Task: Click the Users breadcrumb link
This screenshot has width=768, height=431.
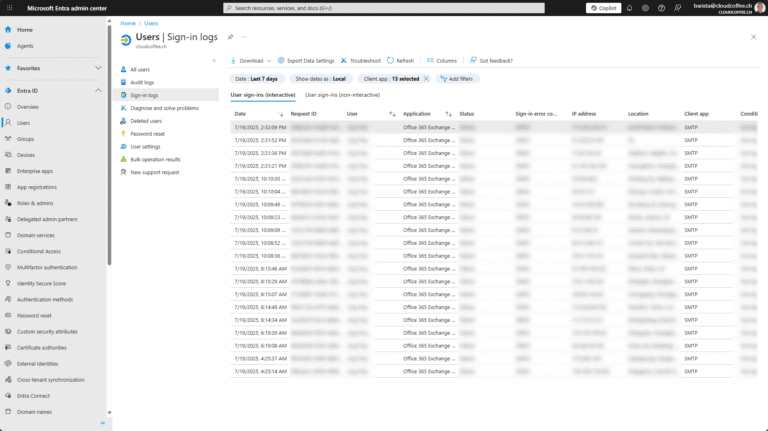Action: [151, 24]
